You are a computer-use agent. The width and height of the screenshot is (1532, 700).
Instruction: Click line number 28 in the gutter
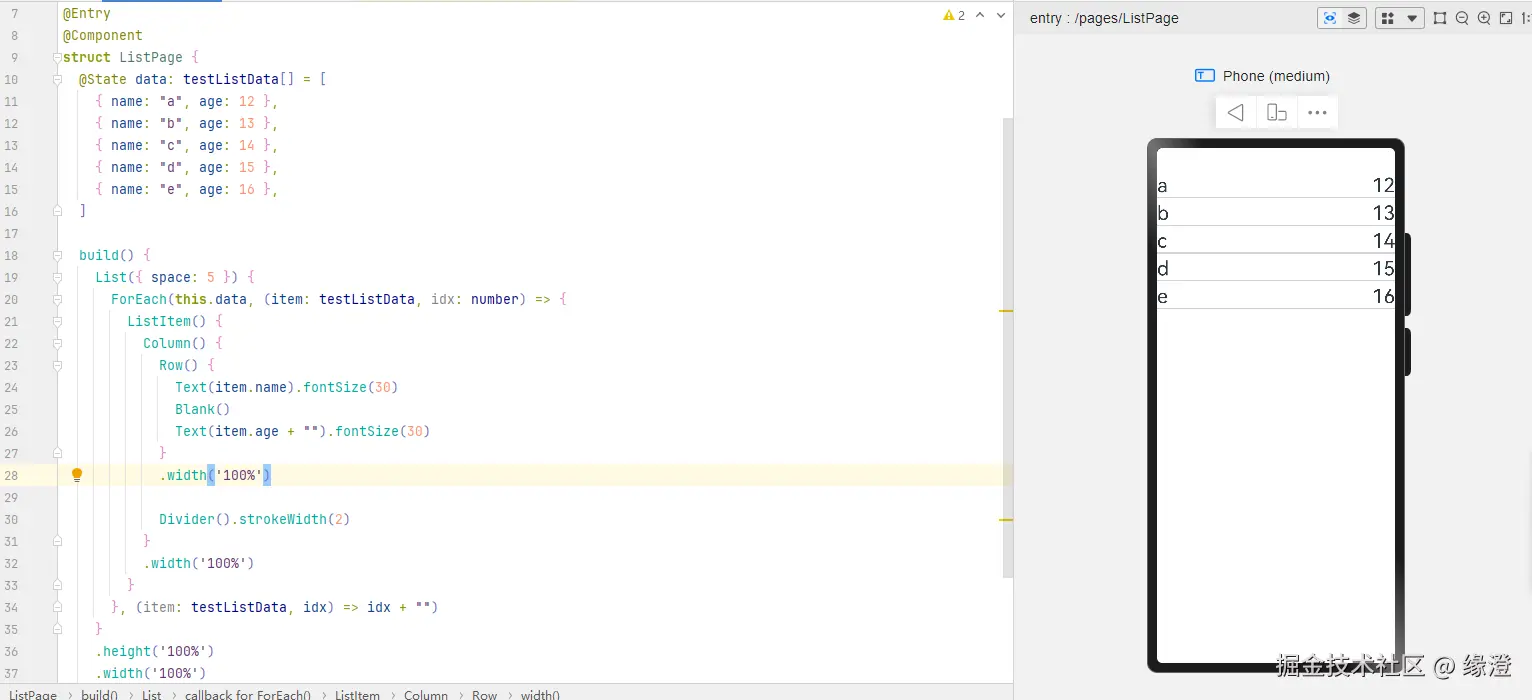11,475
